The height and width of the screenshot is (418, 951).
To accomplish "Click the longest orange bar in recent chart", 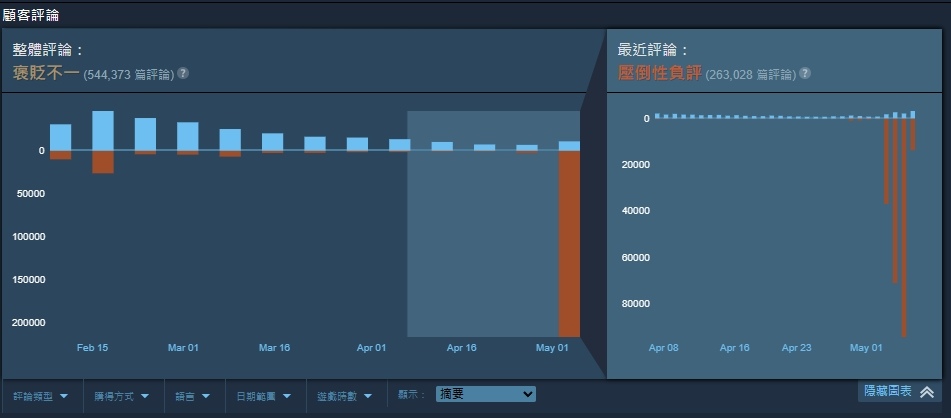I will click(904, 228).
